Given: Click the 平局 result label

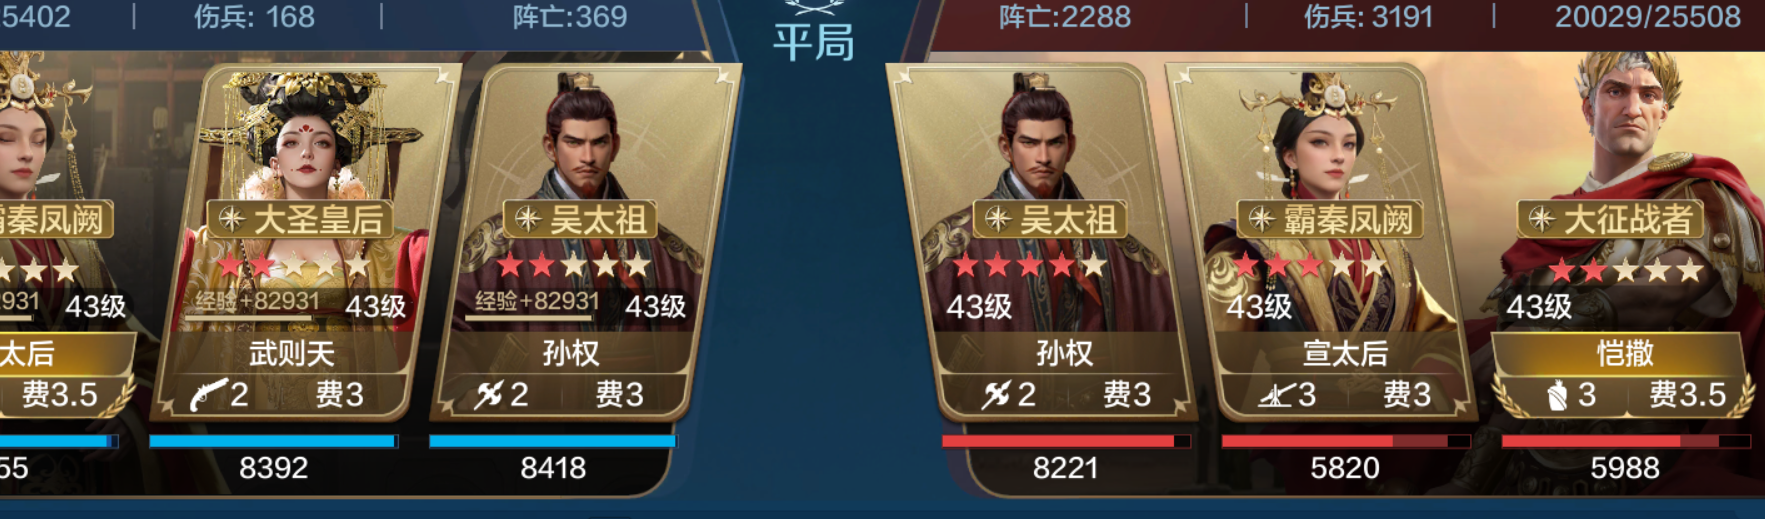Looking at the screenshot, I should pyautogui.click(x=814, y=42).
